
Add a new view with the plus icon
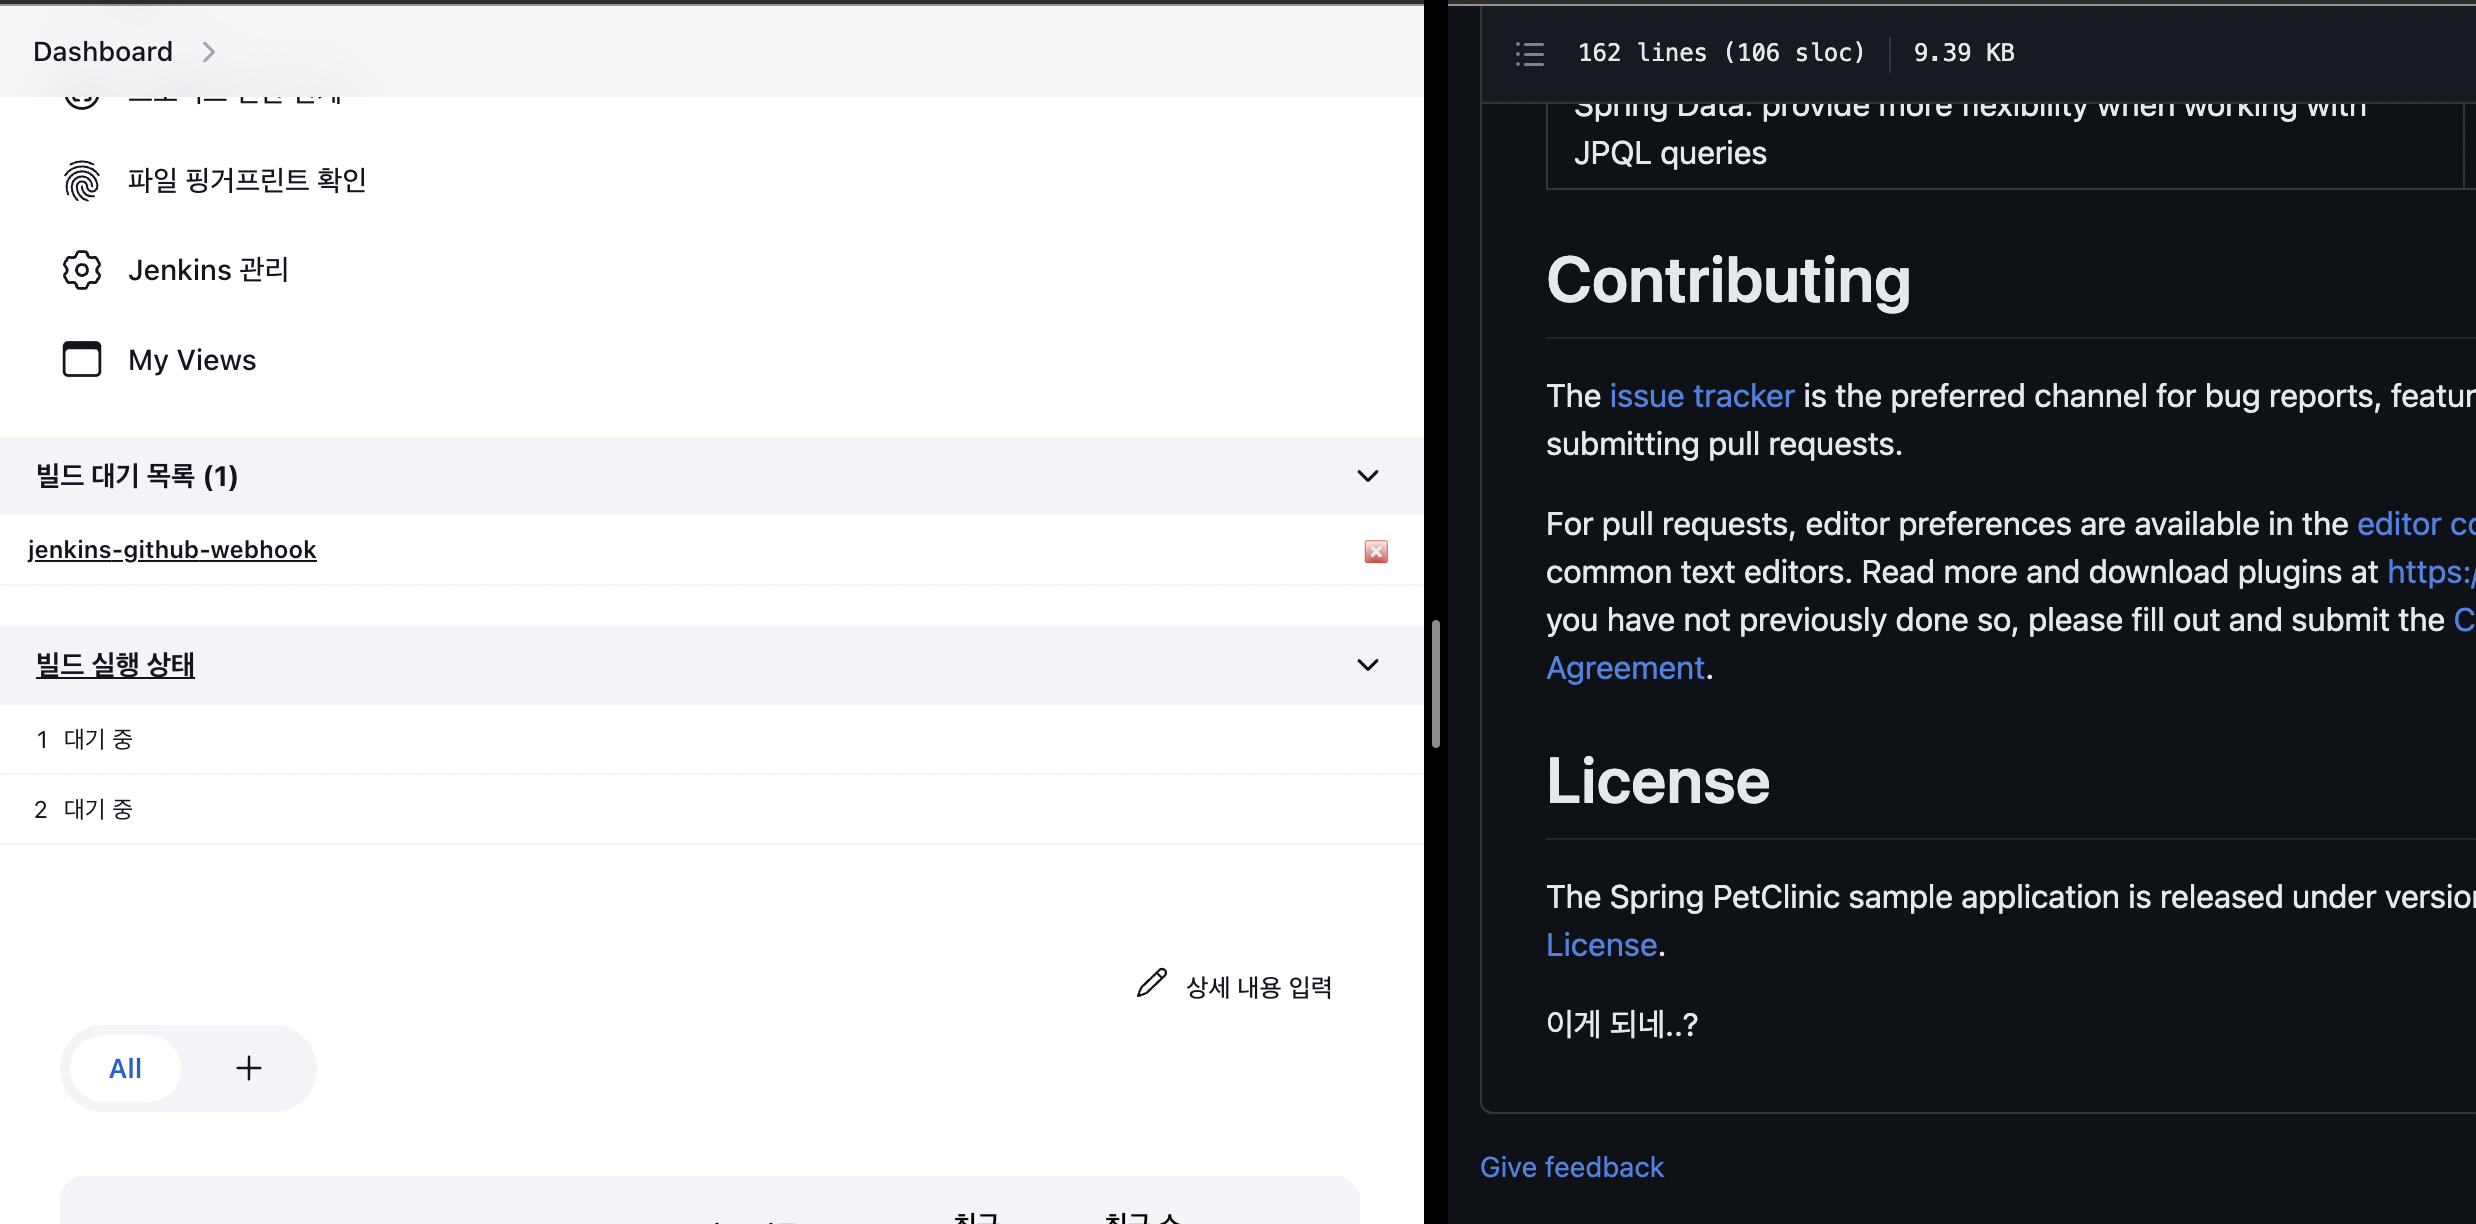(x=249, y=1068)
